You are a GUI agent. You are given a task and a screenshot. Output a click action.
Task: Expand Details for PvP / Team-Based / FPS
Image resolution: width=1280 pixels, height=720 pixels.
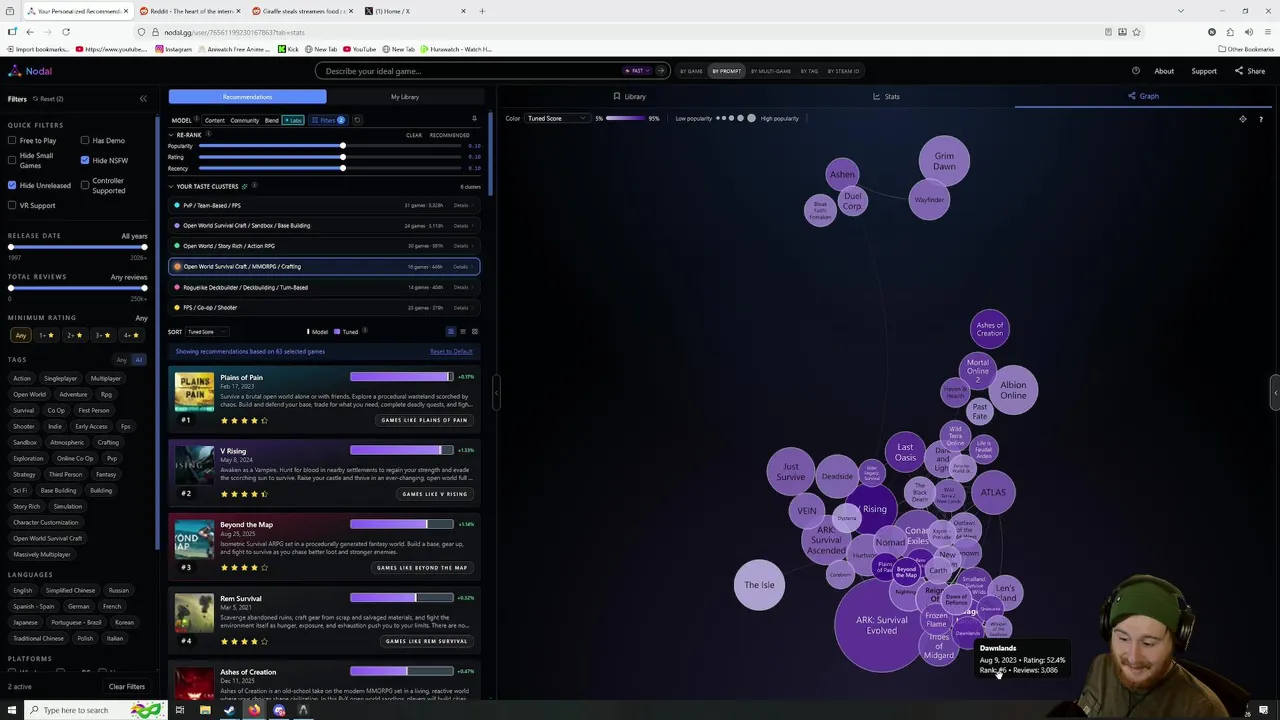tap(461, 205)
